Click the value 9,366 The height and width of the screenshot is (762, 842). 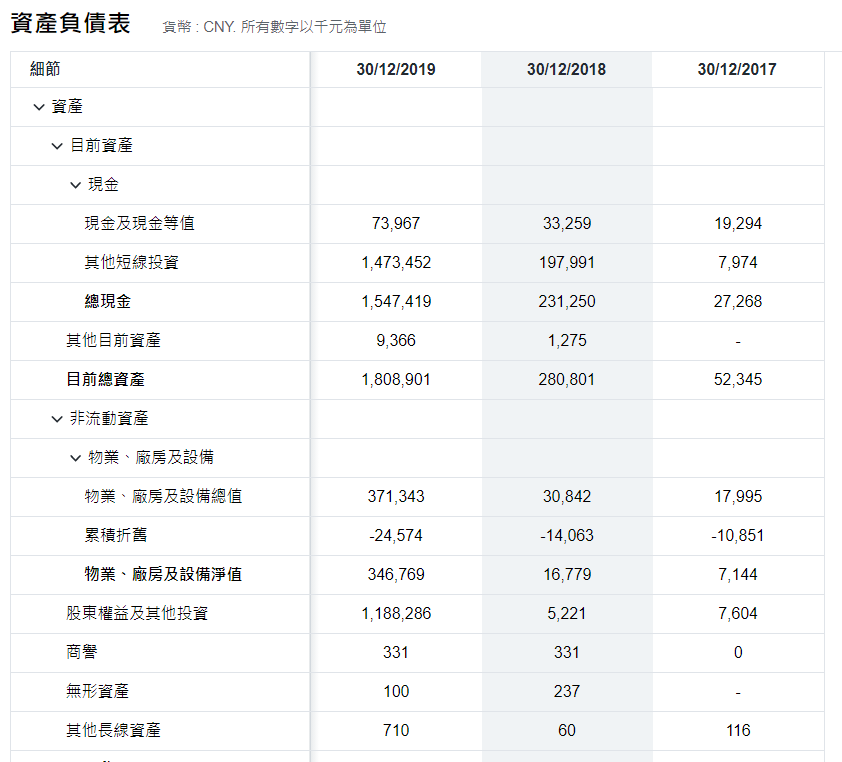click(x=396, y=340)
